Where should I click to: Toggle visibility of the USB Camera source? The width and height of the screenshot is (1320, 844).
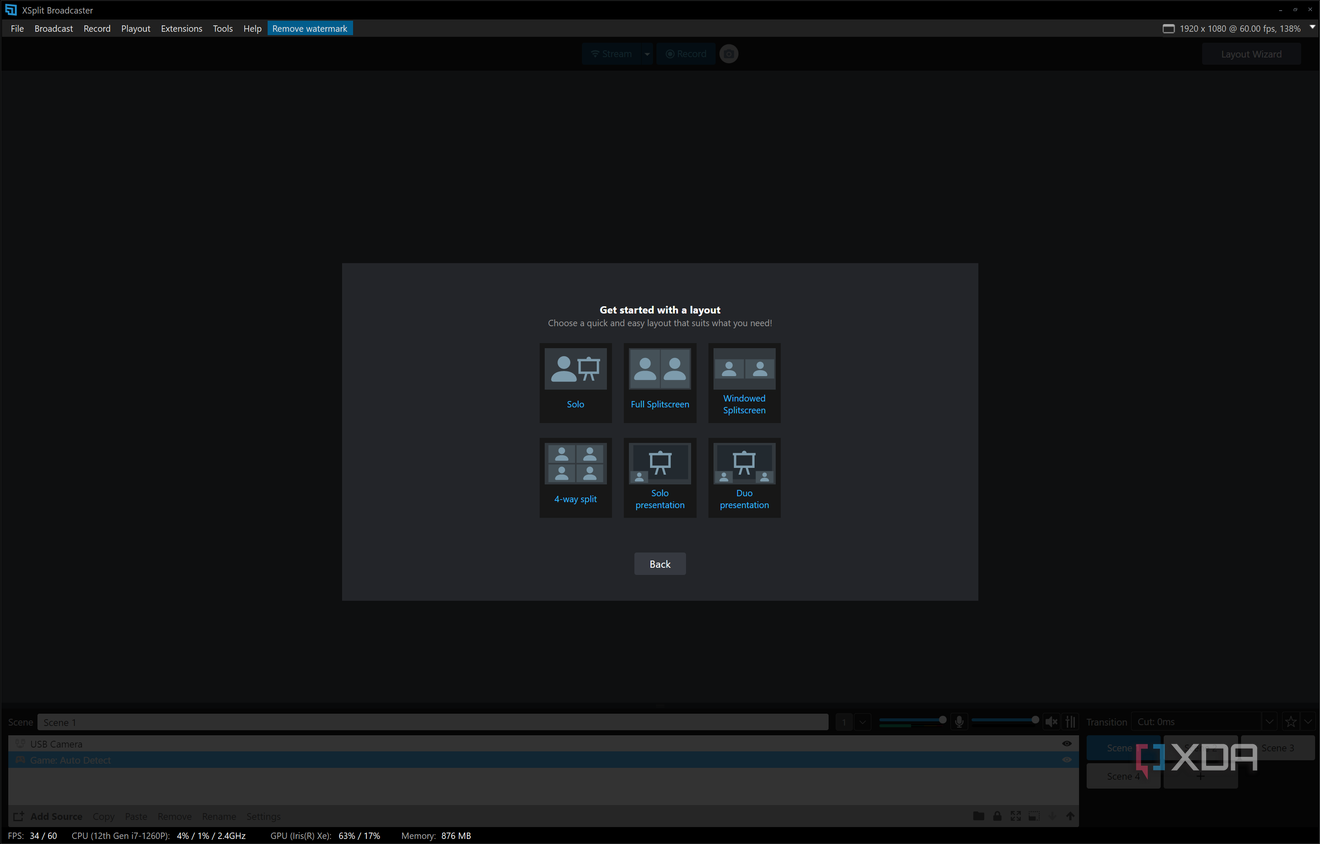click(1067, 744)
